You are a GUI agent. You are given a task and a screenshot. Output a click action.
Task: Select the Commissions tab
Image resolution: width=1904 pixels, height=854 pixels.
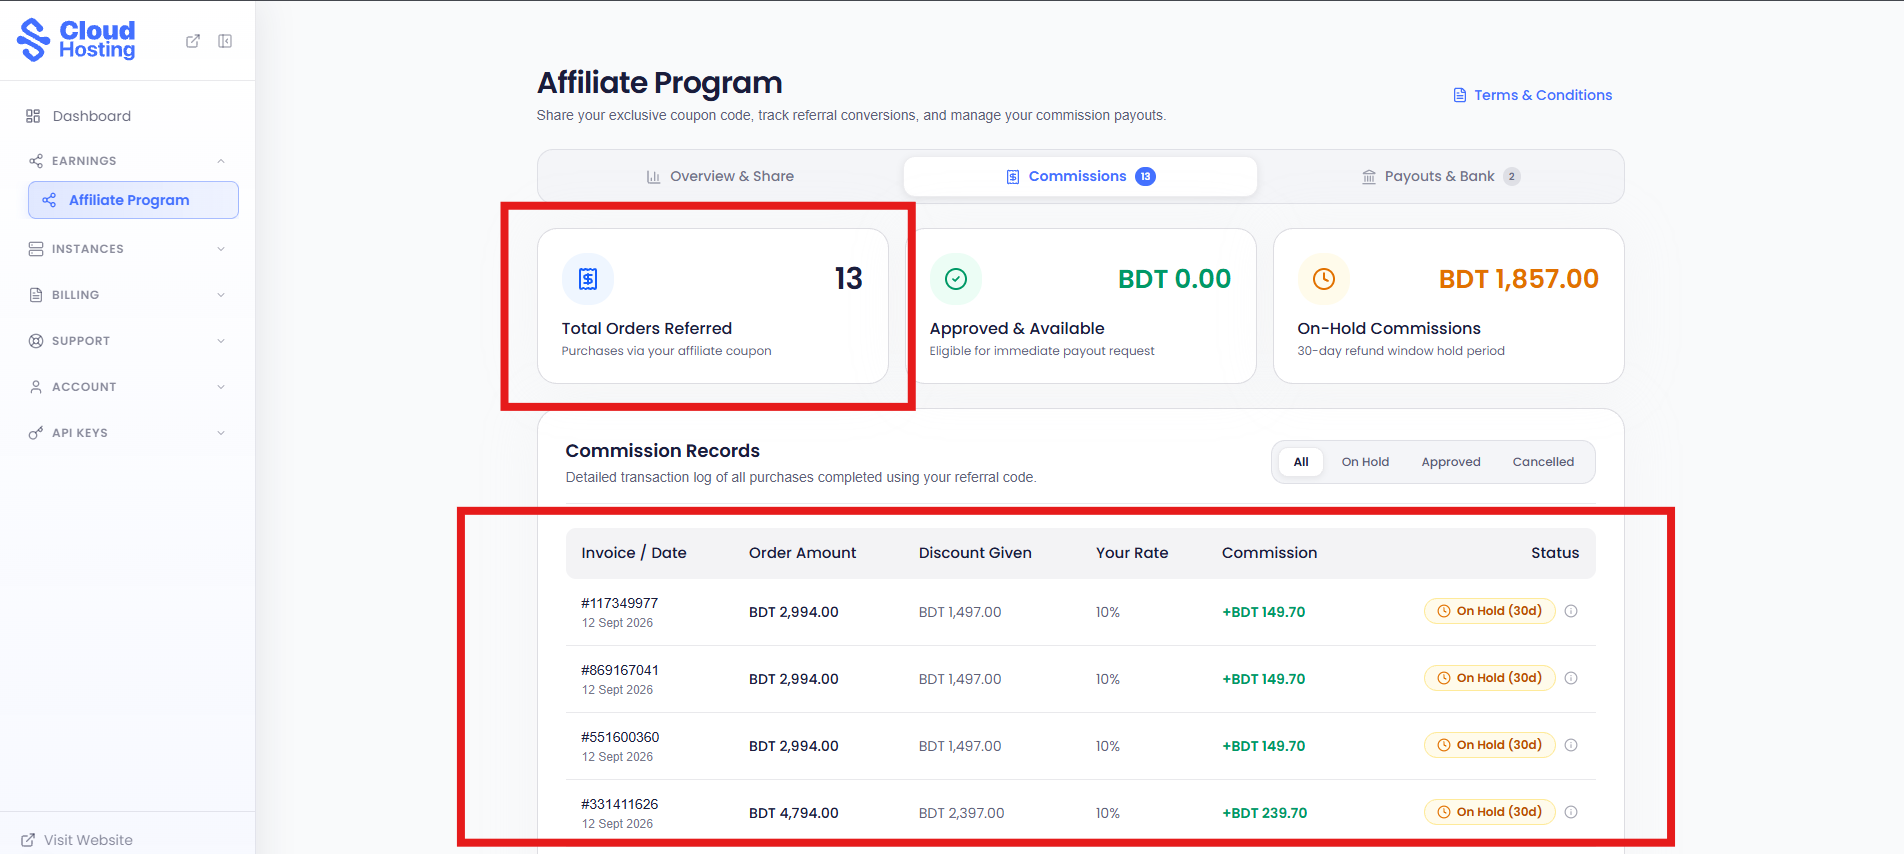tap(1080, 176)
